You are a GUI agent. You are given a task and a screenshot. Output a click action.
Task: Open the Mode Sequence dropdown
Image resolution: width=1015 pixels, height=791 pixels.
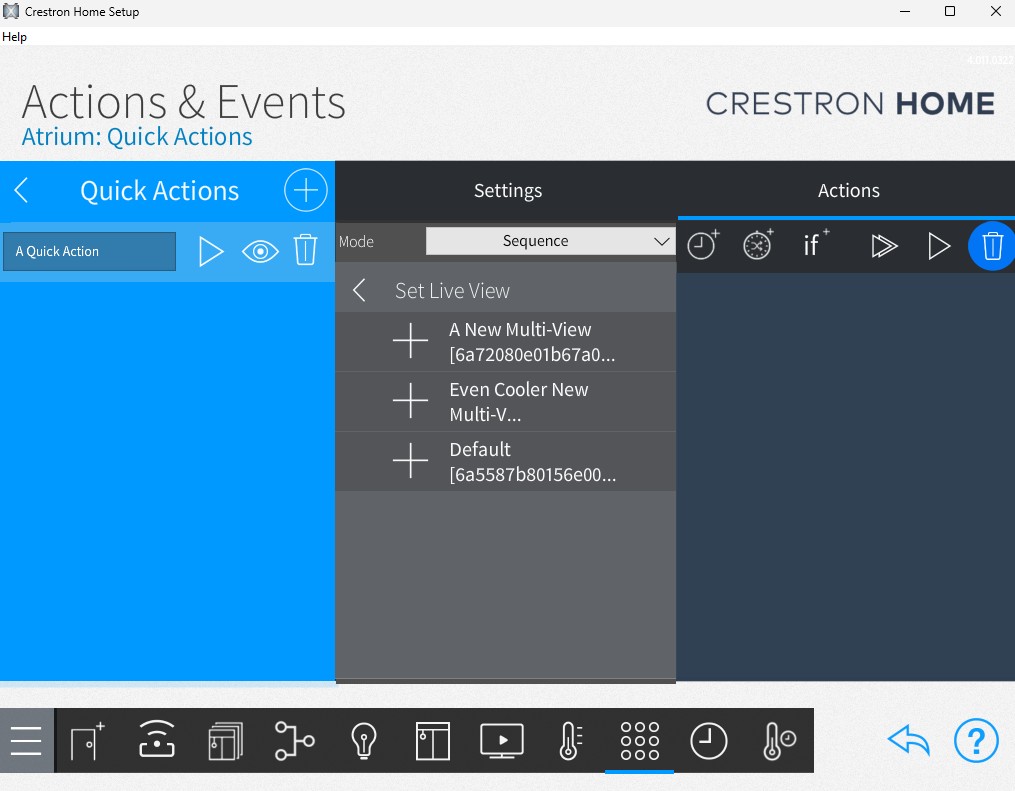click(x=550, y=241)
